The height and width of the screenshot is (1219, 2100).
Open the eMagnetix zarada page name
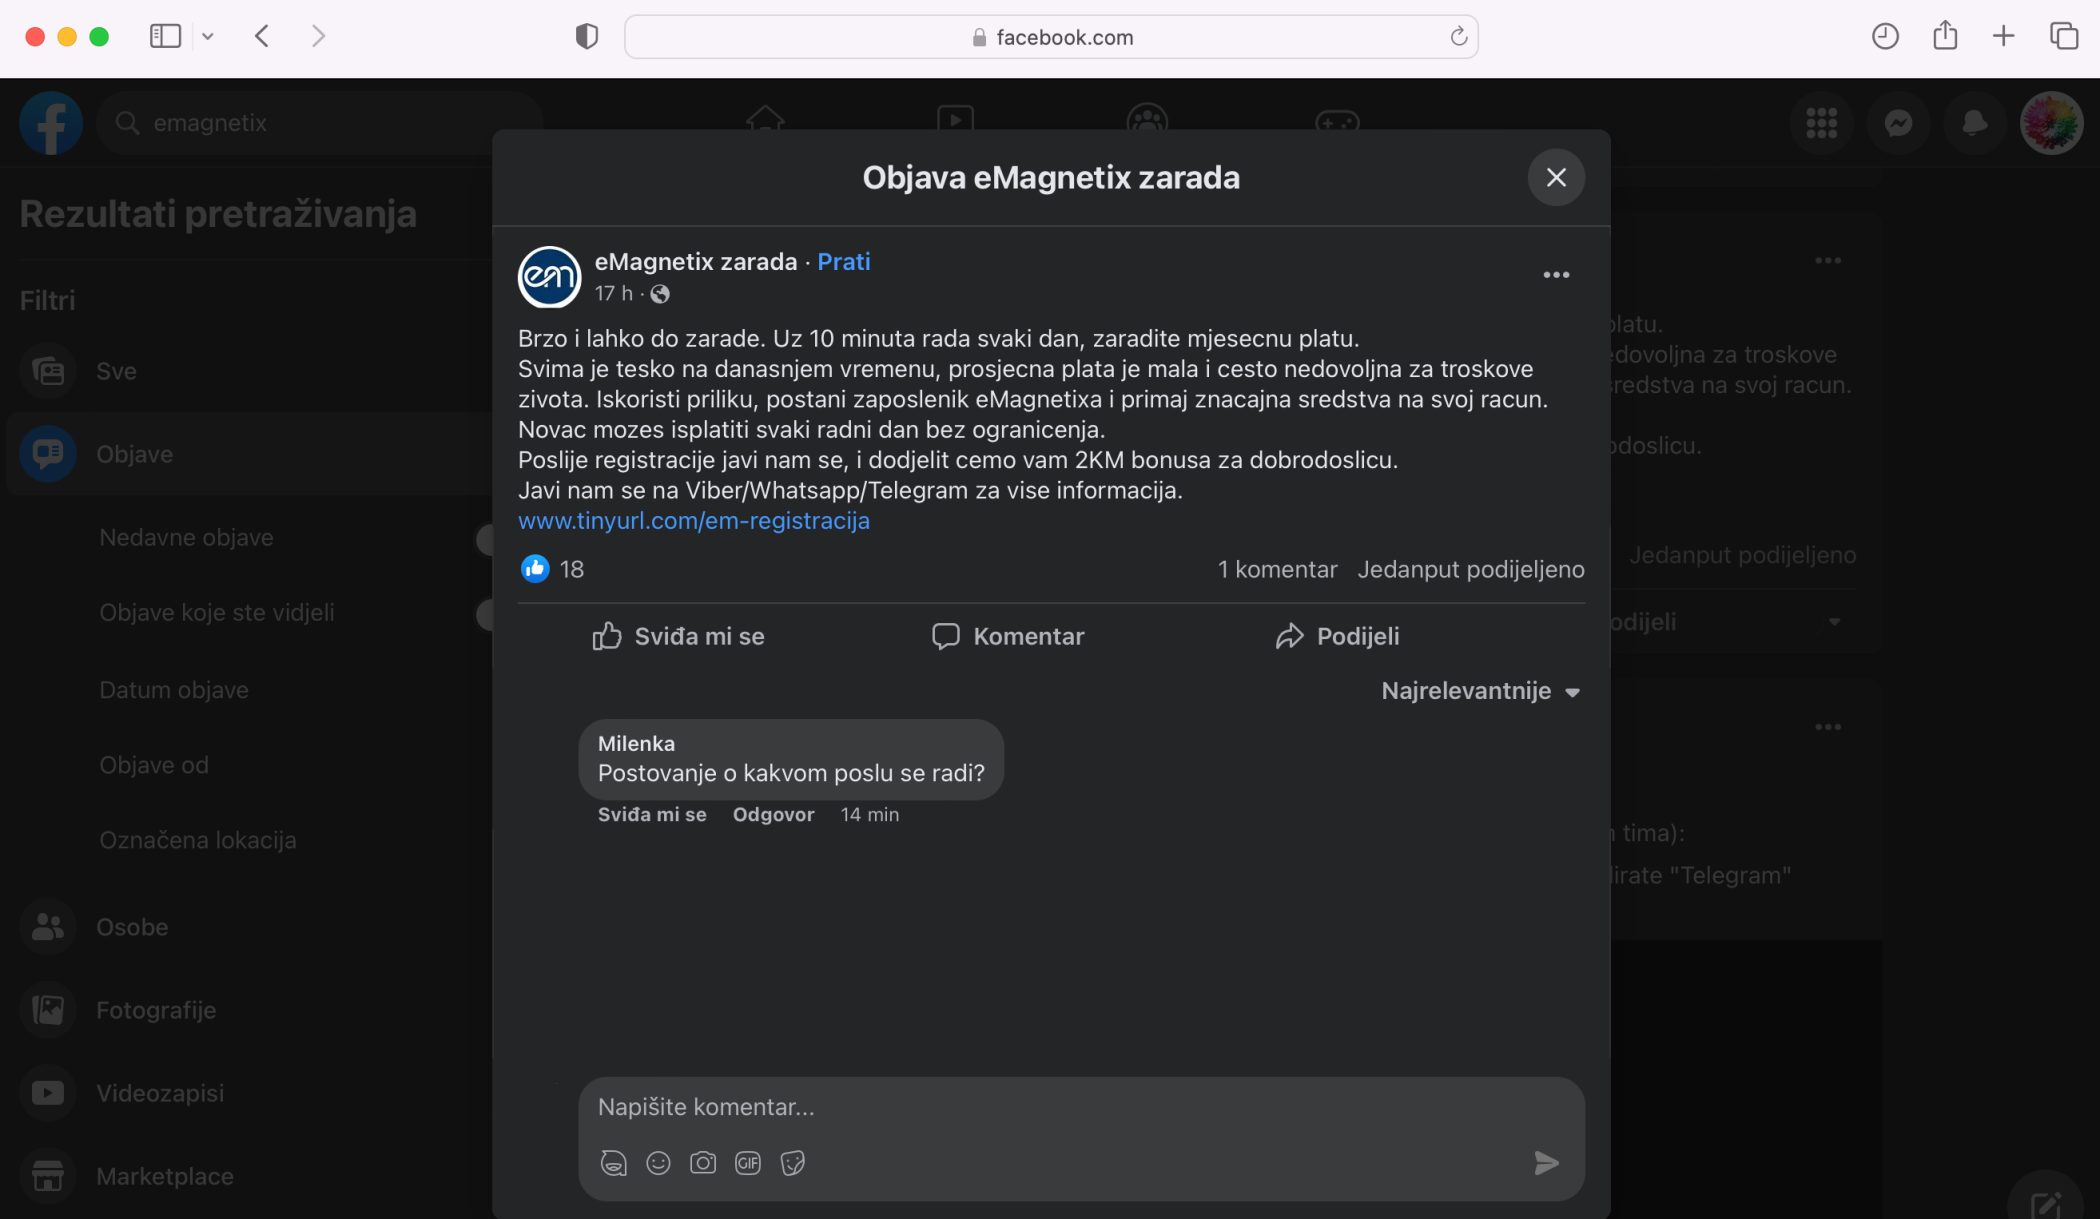click(695, 262)
